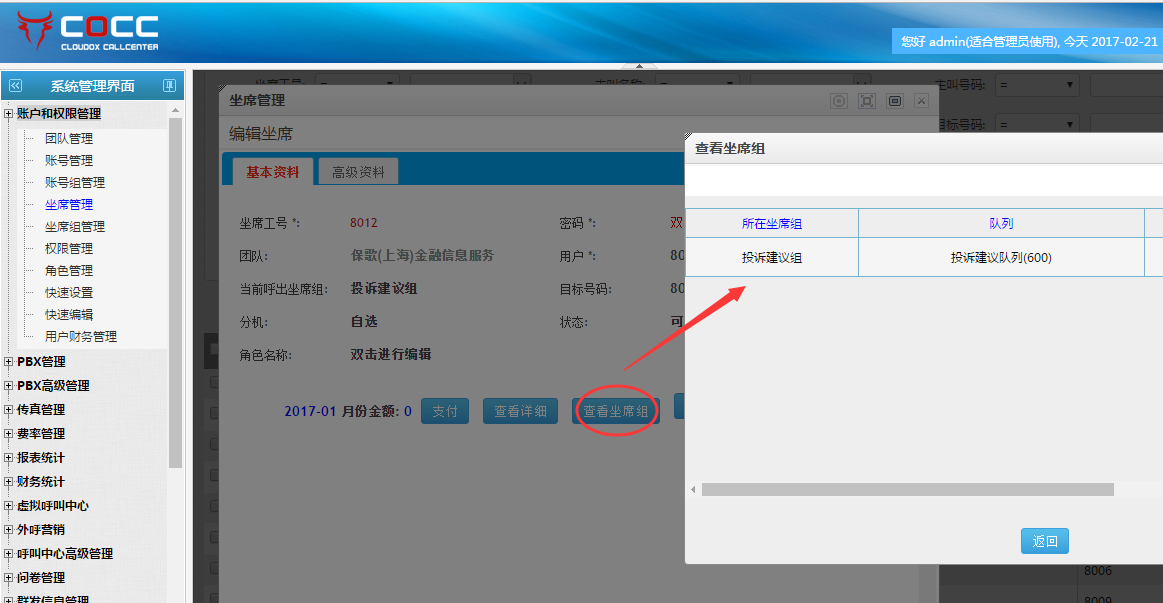Open 坐席组管理 in the sidebar
Viewport: 1163px width, 603px height.
(74, 227)
